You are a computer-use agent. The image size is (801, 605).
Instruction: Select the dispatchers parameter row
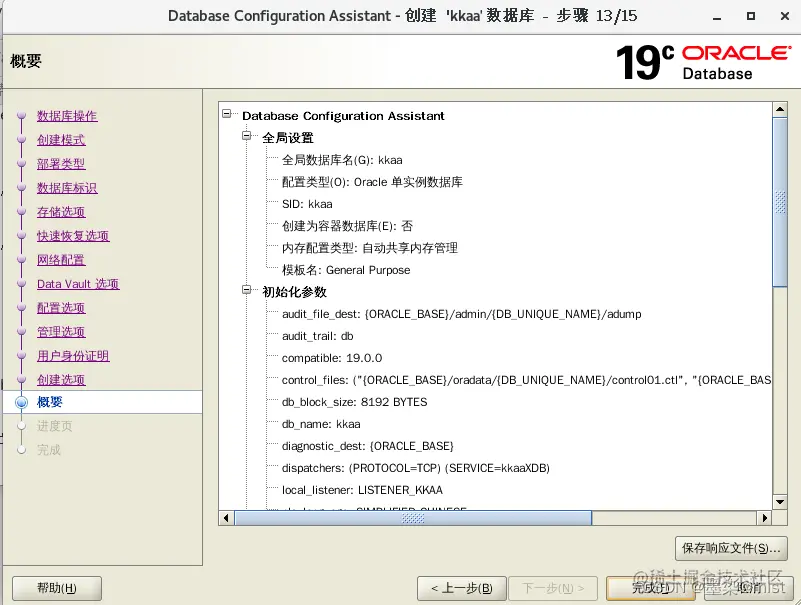(x=415, y=468)
